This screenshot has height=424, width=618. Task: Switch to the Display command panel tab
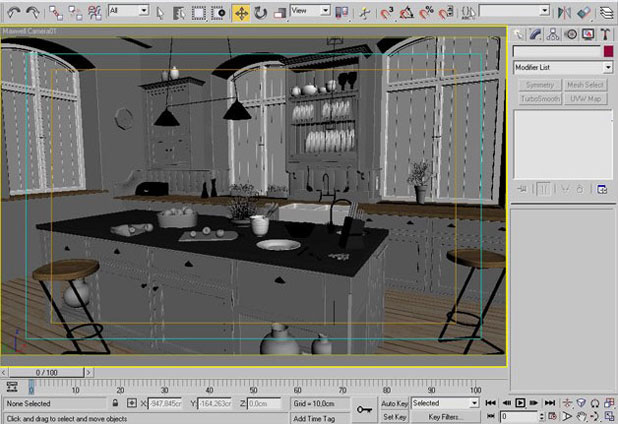pos(588,34)
